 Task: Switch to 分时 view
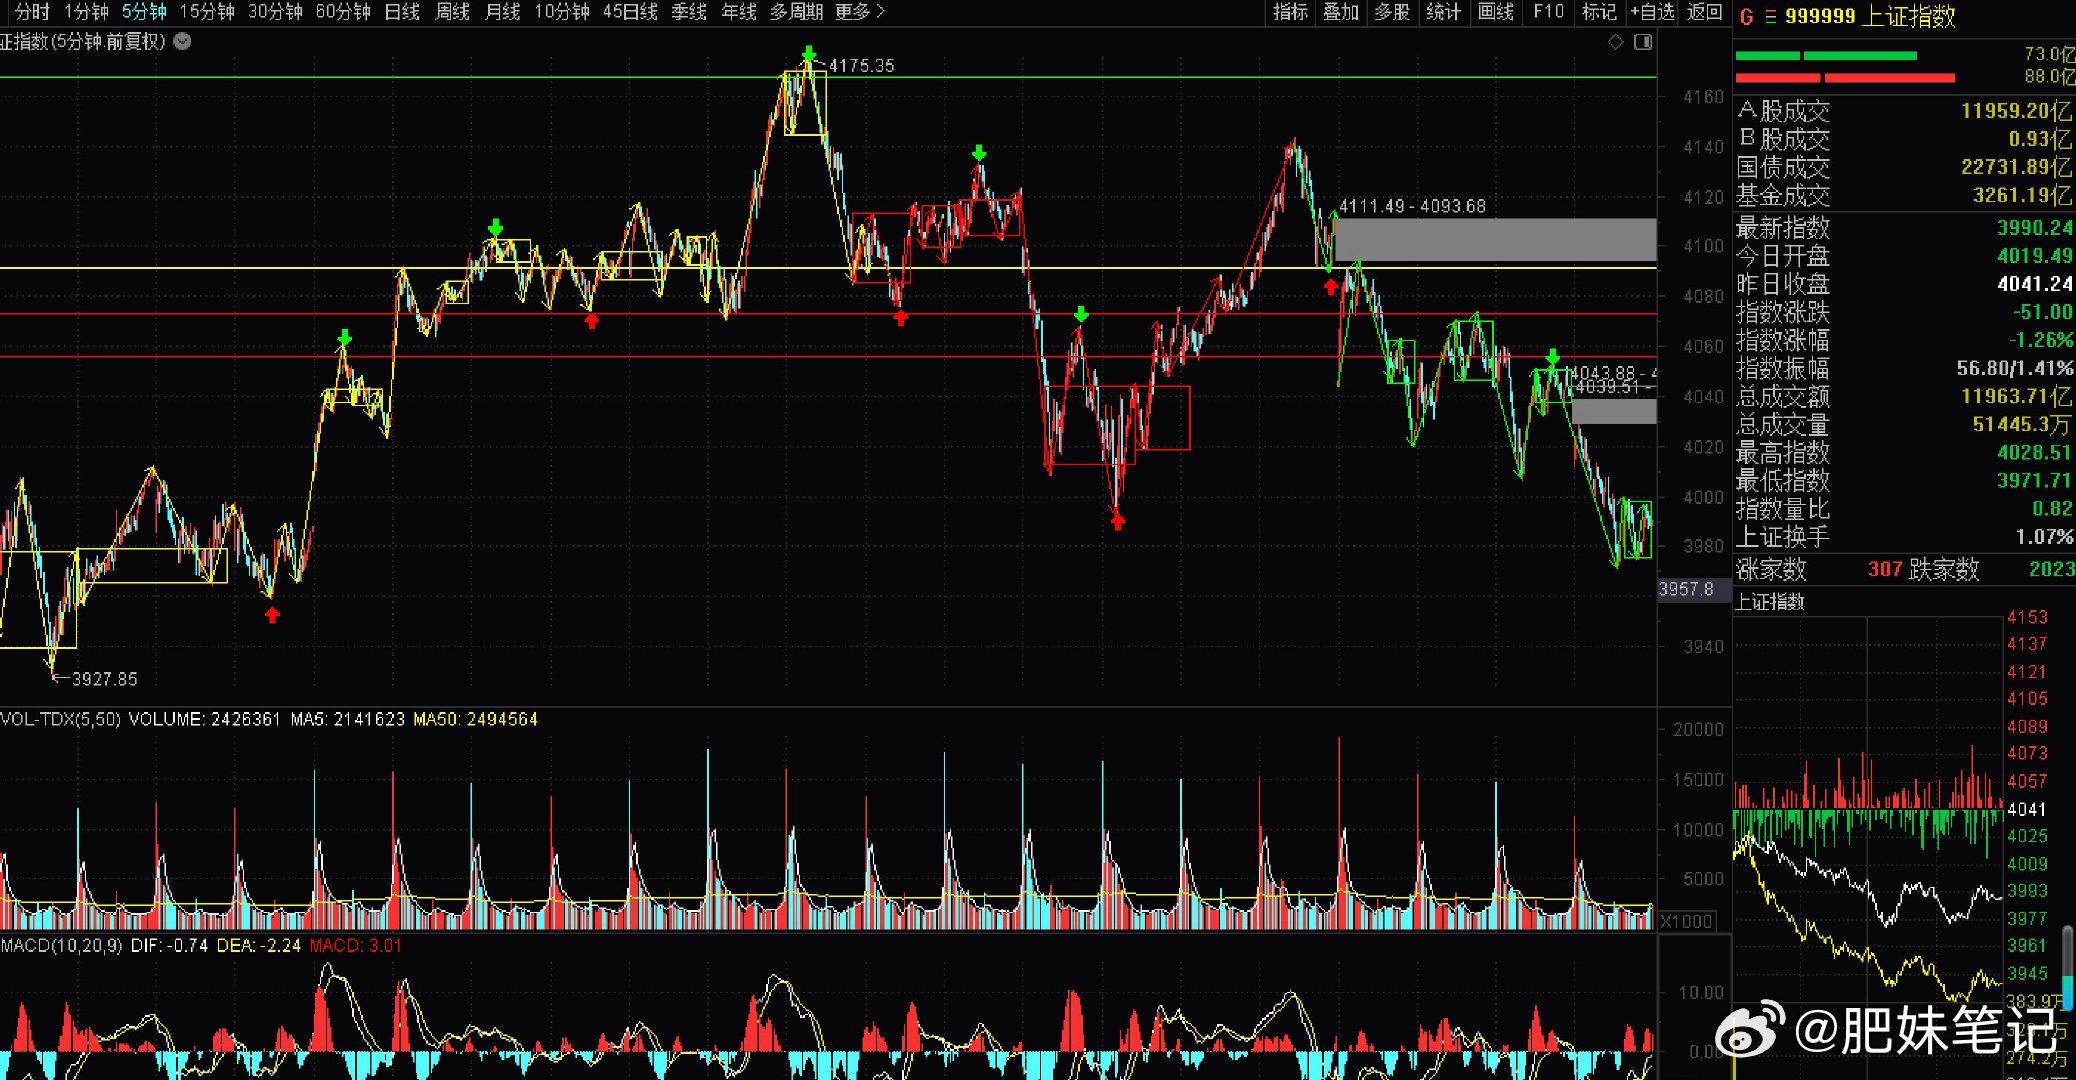coord(32,11)
